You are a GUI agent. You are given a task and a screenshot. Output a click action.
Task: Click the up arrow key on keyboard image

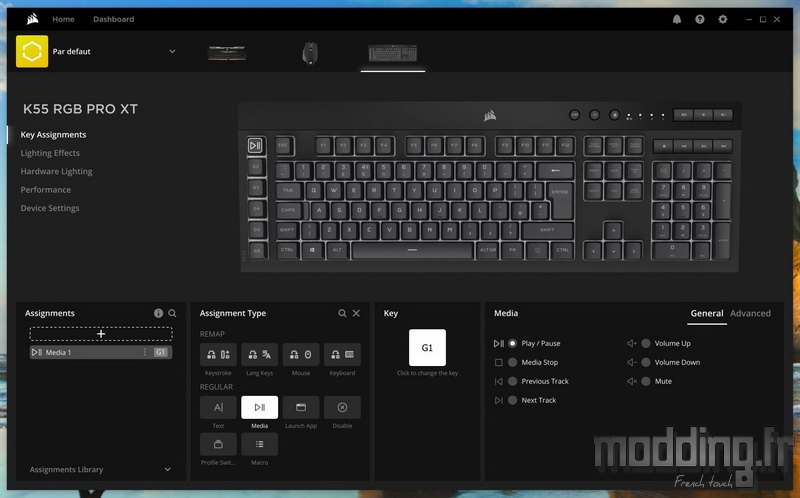[x=613, y=231]
